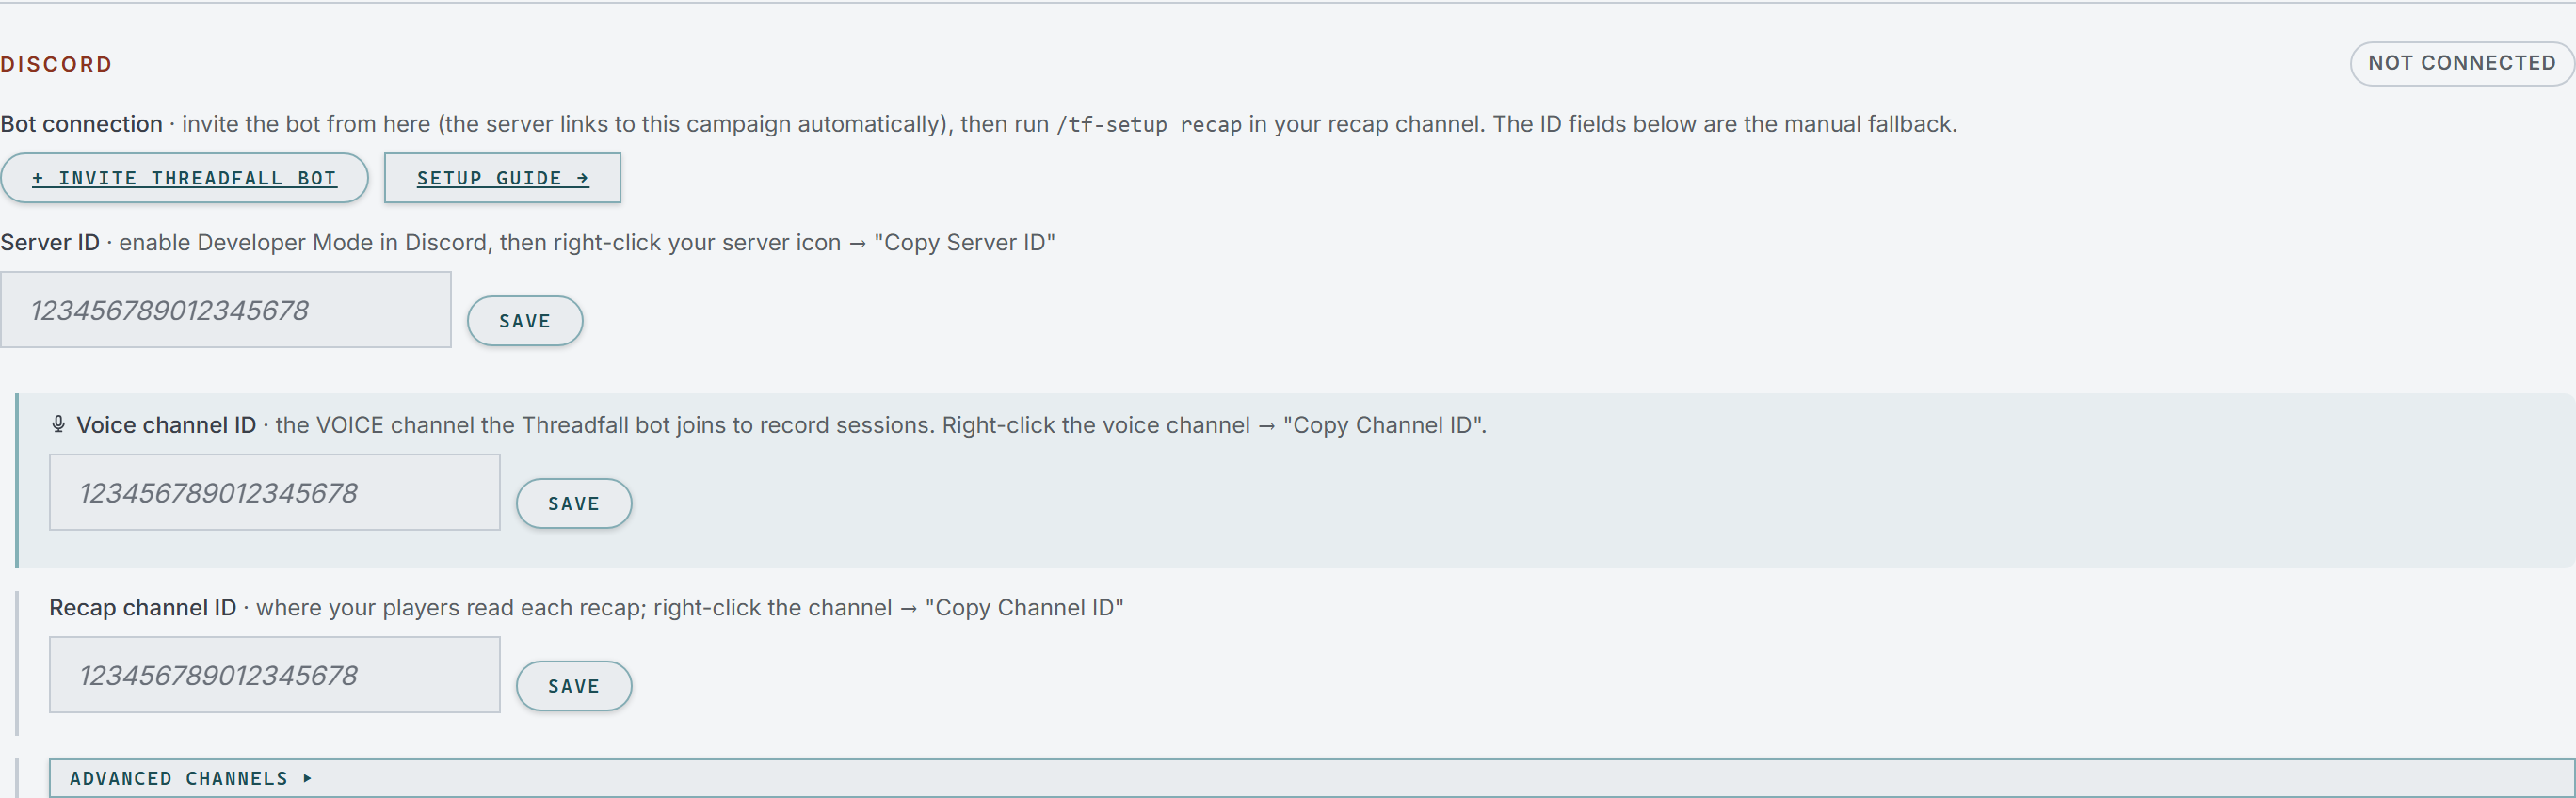2576x798 pixels.
Task: Save the Recap channel ID
Action: point(574,686)
